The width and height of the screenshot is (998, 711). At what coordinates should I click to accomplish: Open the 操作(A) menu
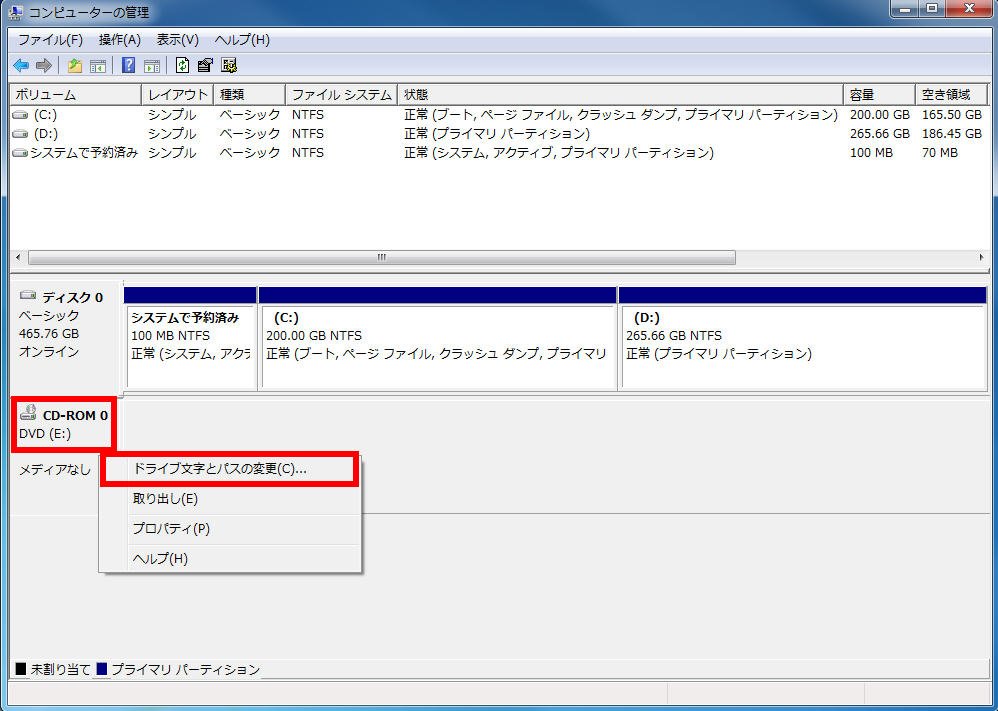click(120, 40)
